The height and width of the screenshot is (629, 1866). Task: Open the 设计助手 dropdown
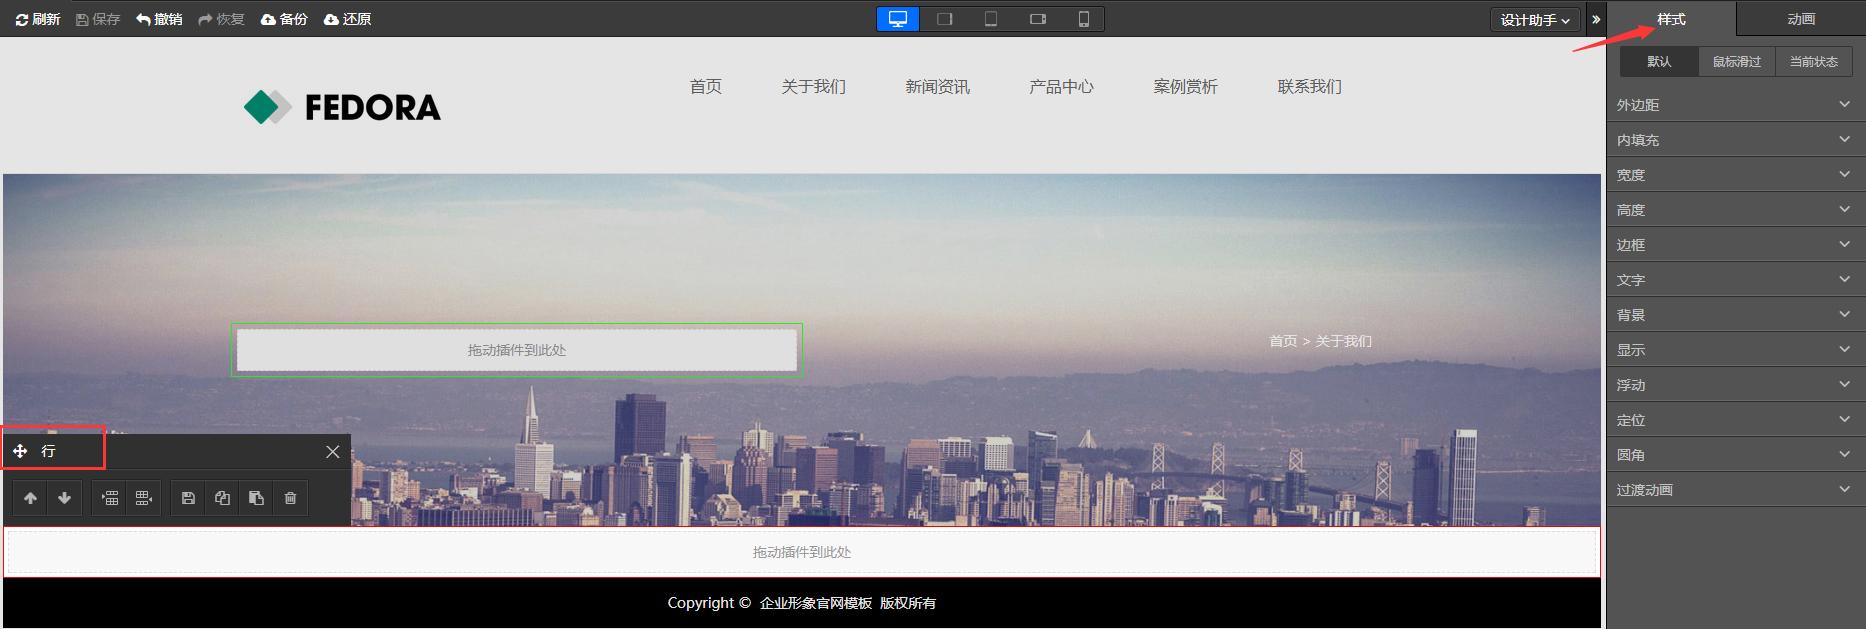point(1535,20)
